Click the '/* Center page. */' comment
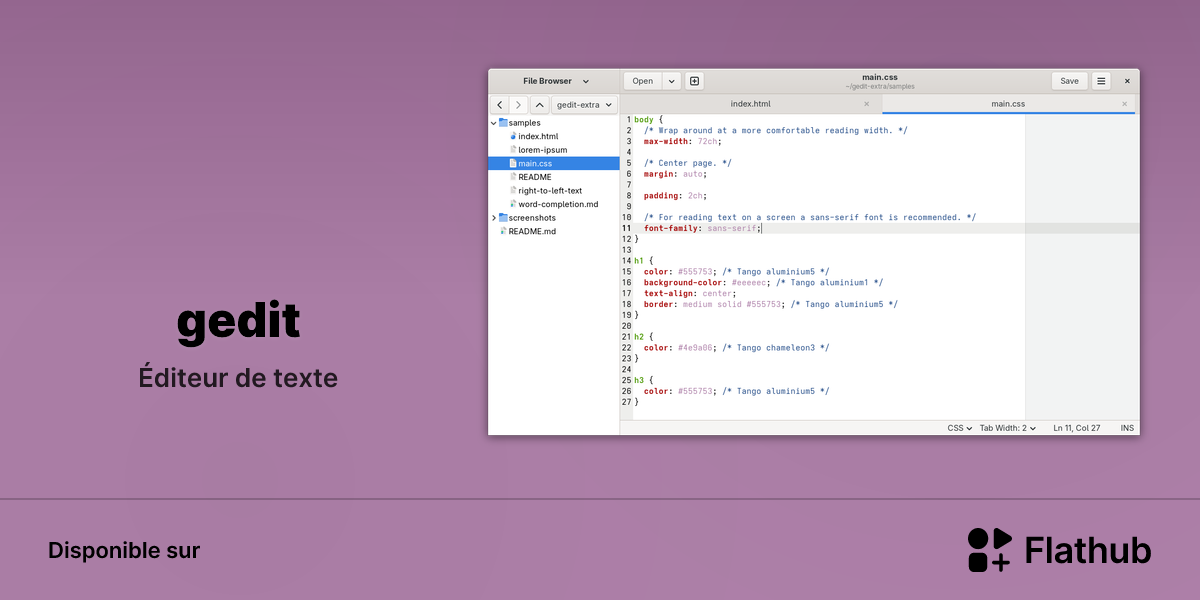The image size is (1200, 600). 688,163
